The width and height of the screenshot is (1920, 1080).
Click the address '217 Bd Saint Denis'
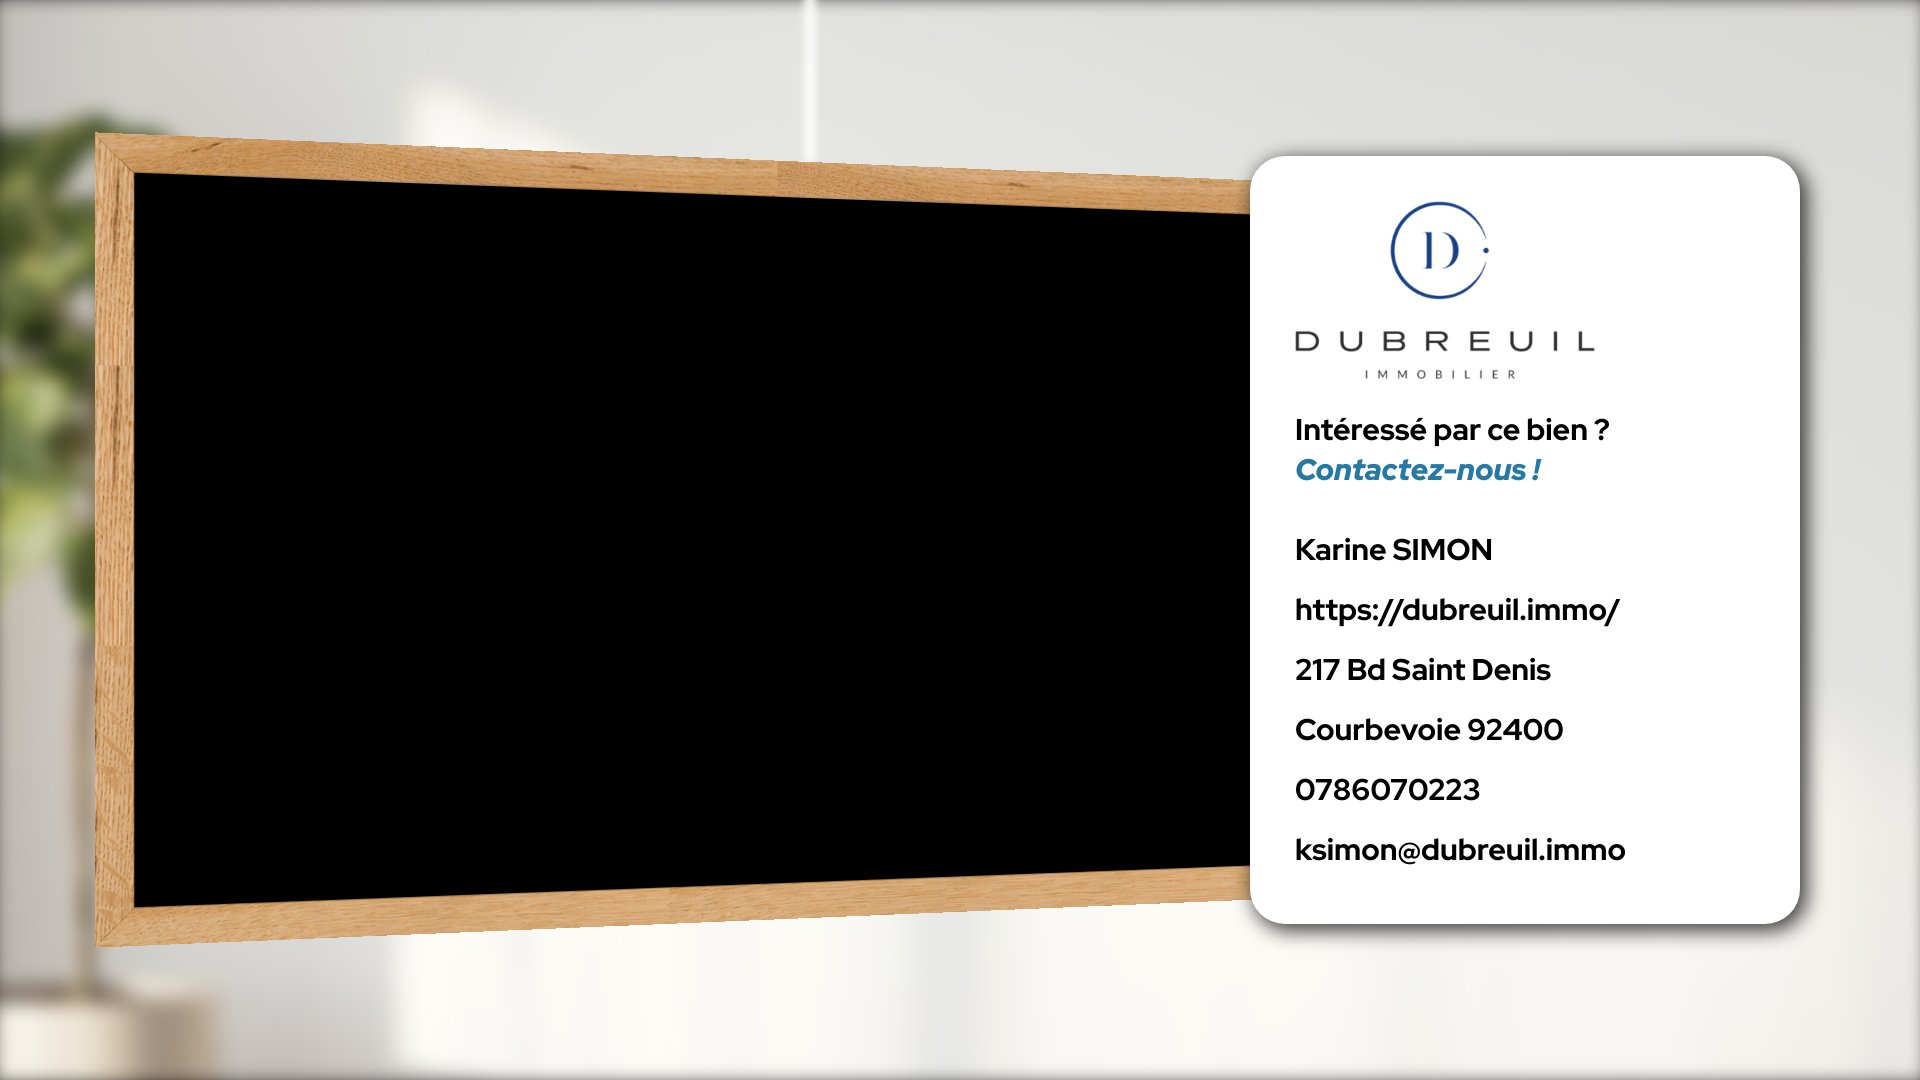coord(1422,670)
